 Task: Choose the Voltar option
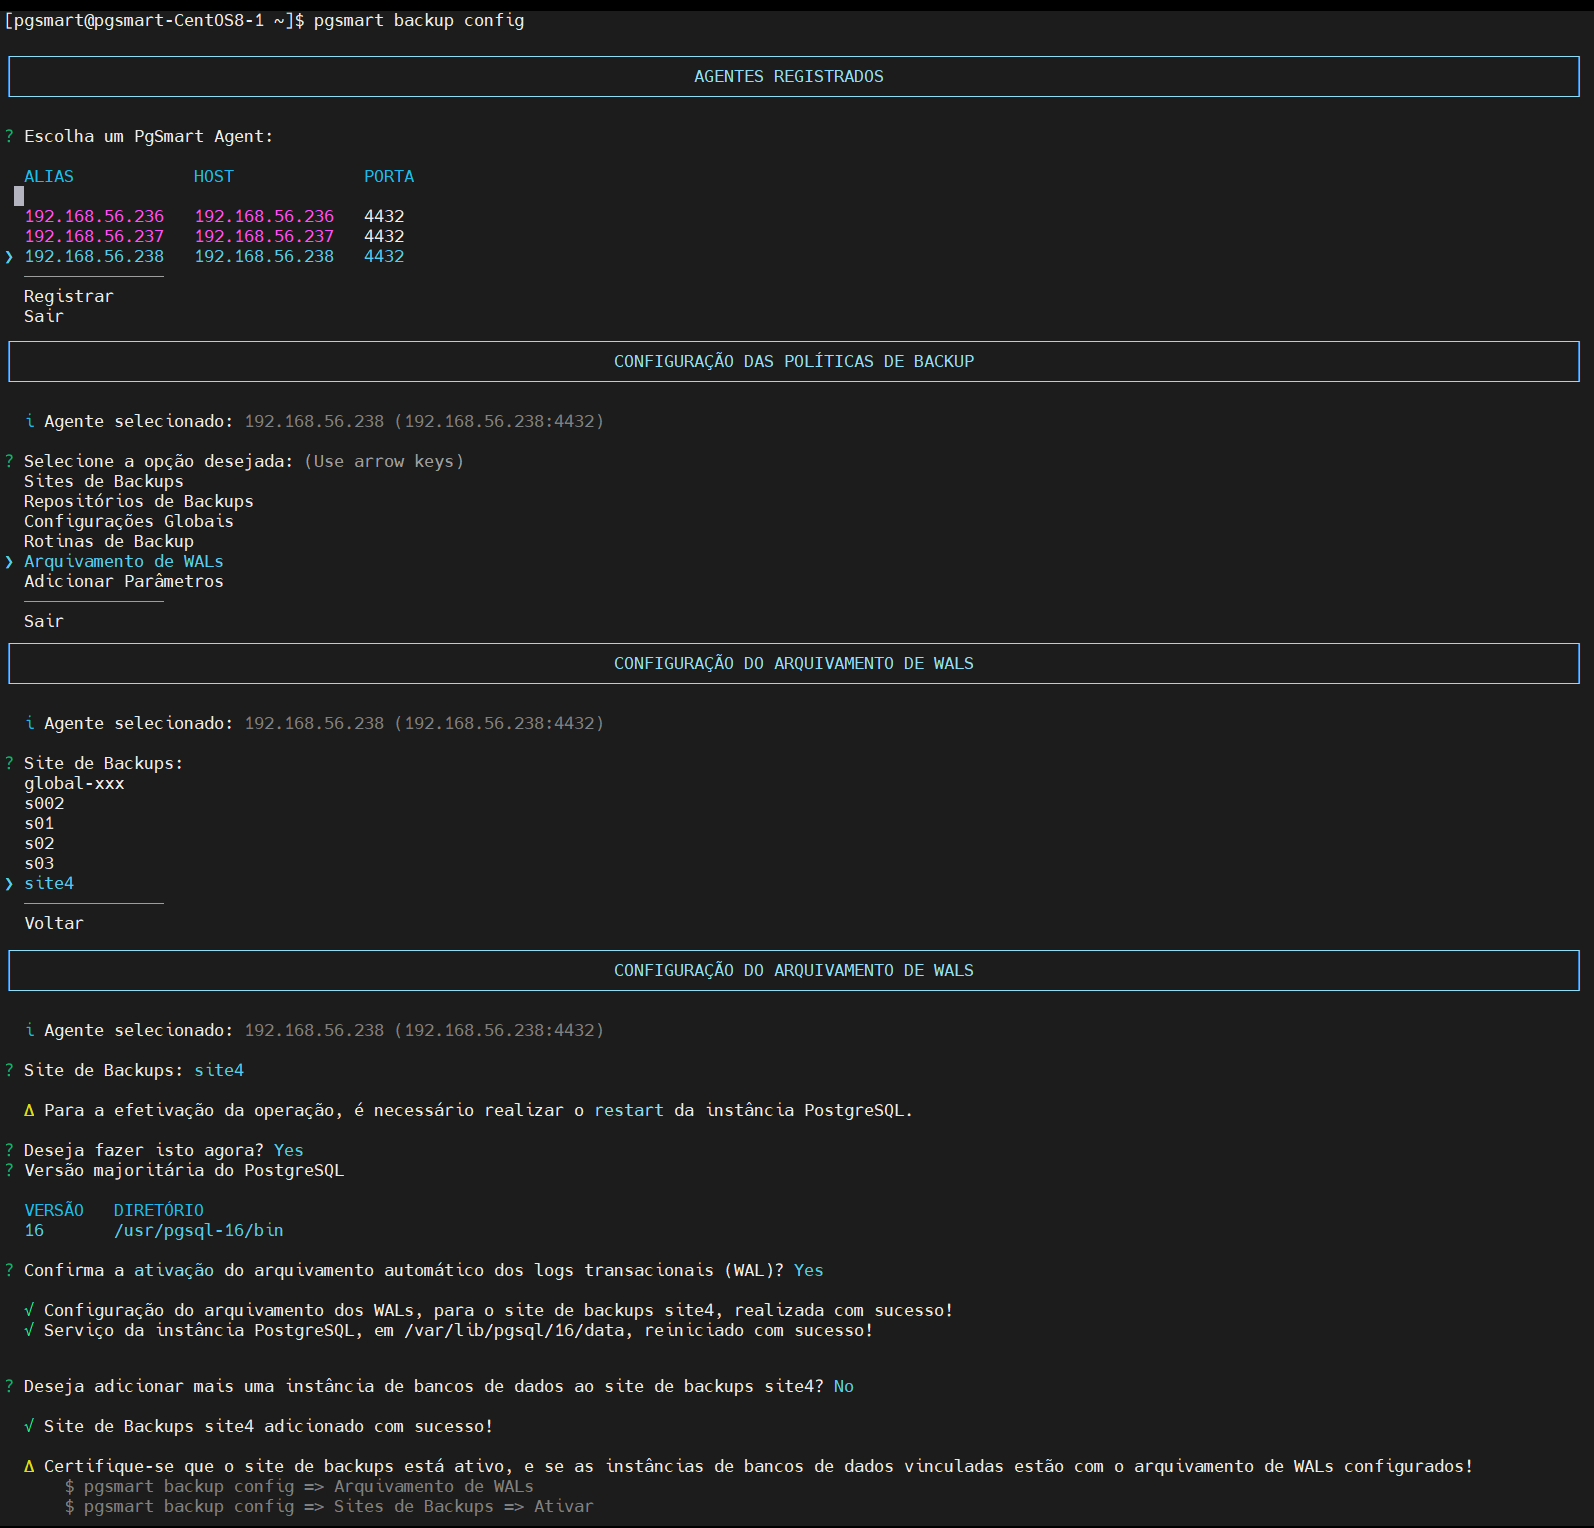(x=54, y=923)
